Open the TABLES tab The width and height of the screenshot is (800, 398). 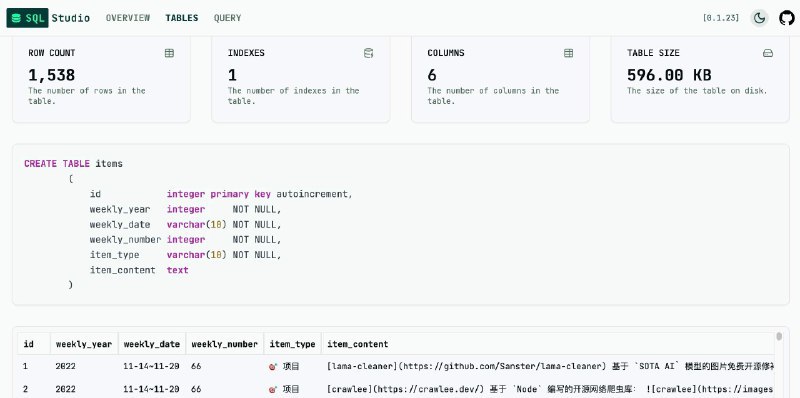tap(182, 18)
